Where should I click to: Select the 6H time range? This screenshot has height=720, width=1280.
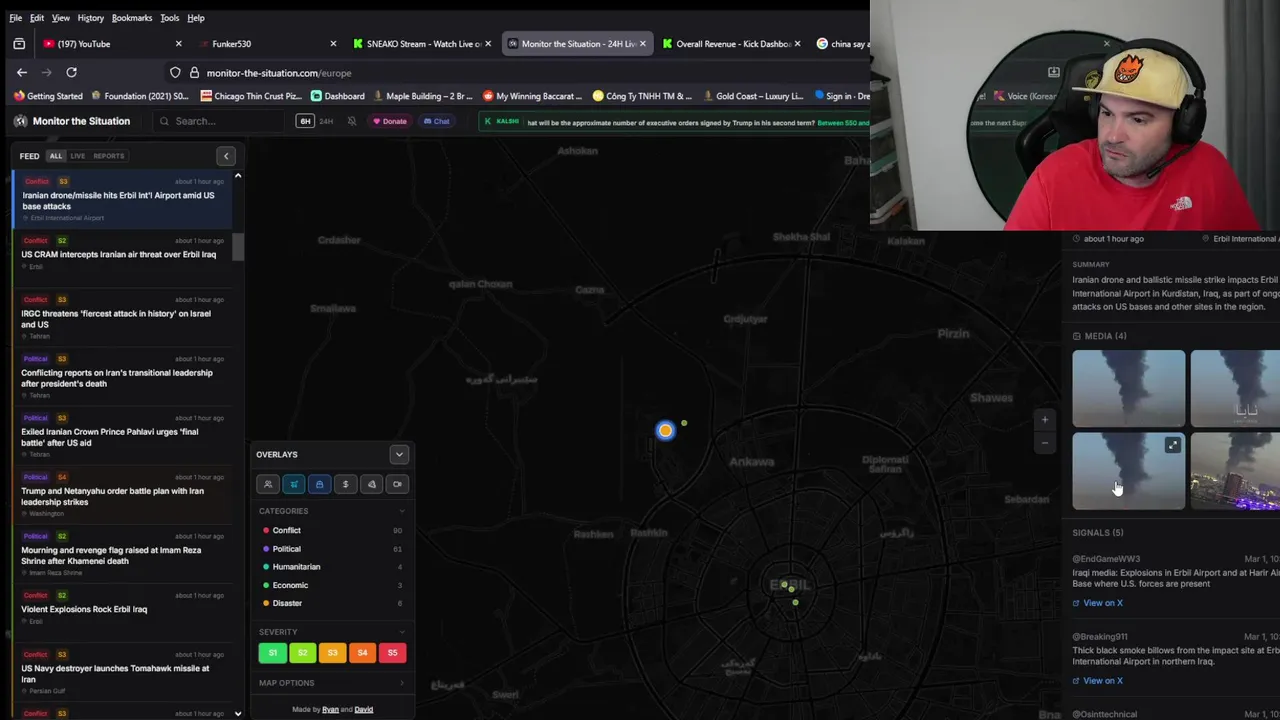click(305, 121)
